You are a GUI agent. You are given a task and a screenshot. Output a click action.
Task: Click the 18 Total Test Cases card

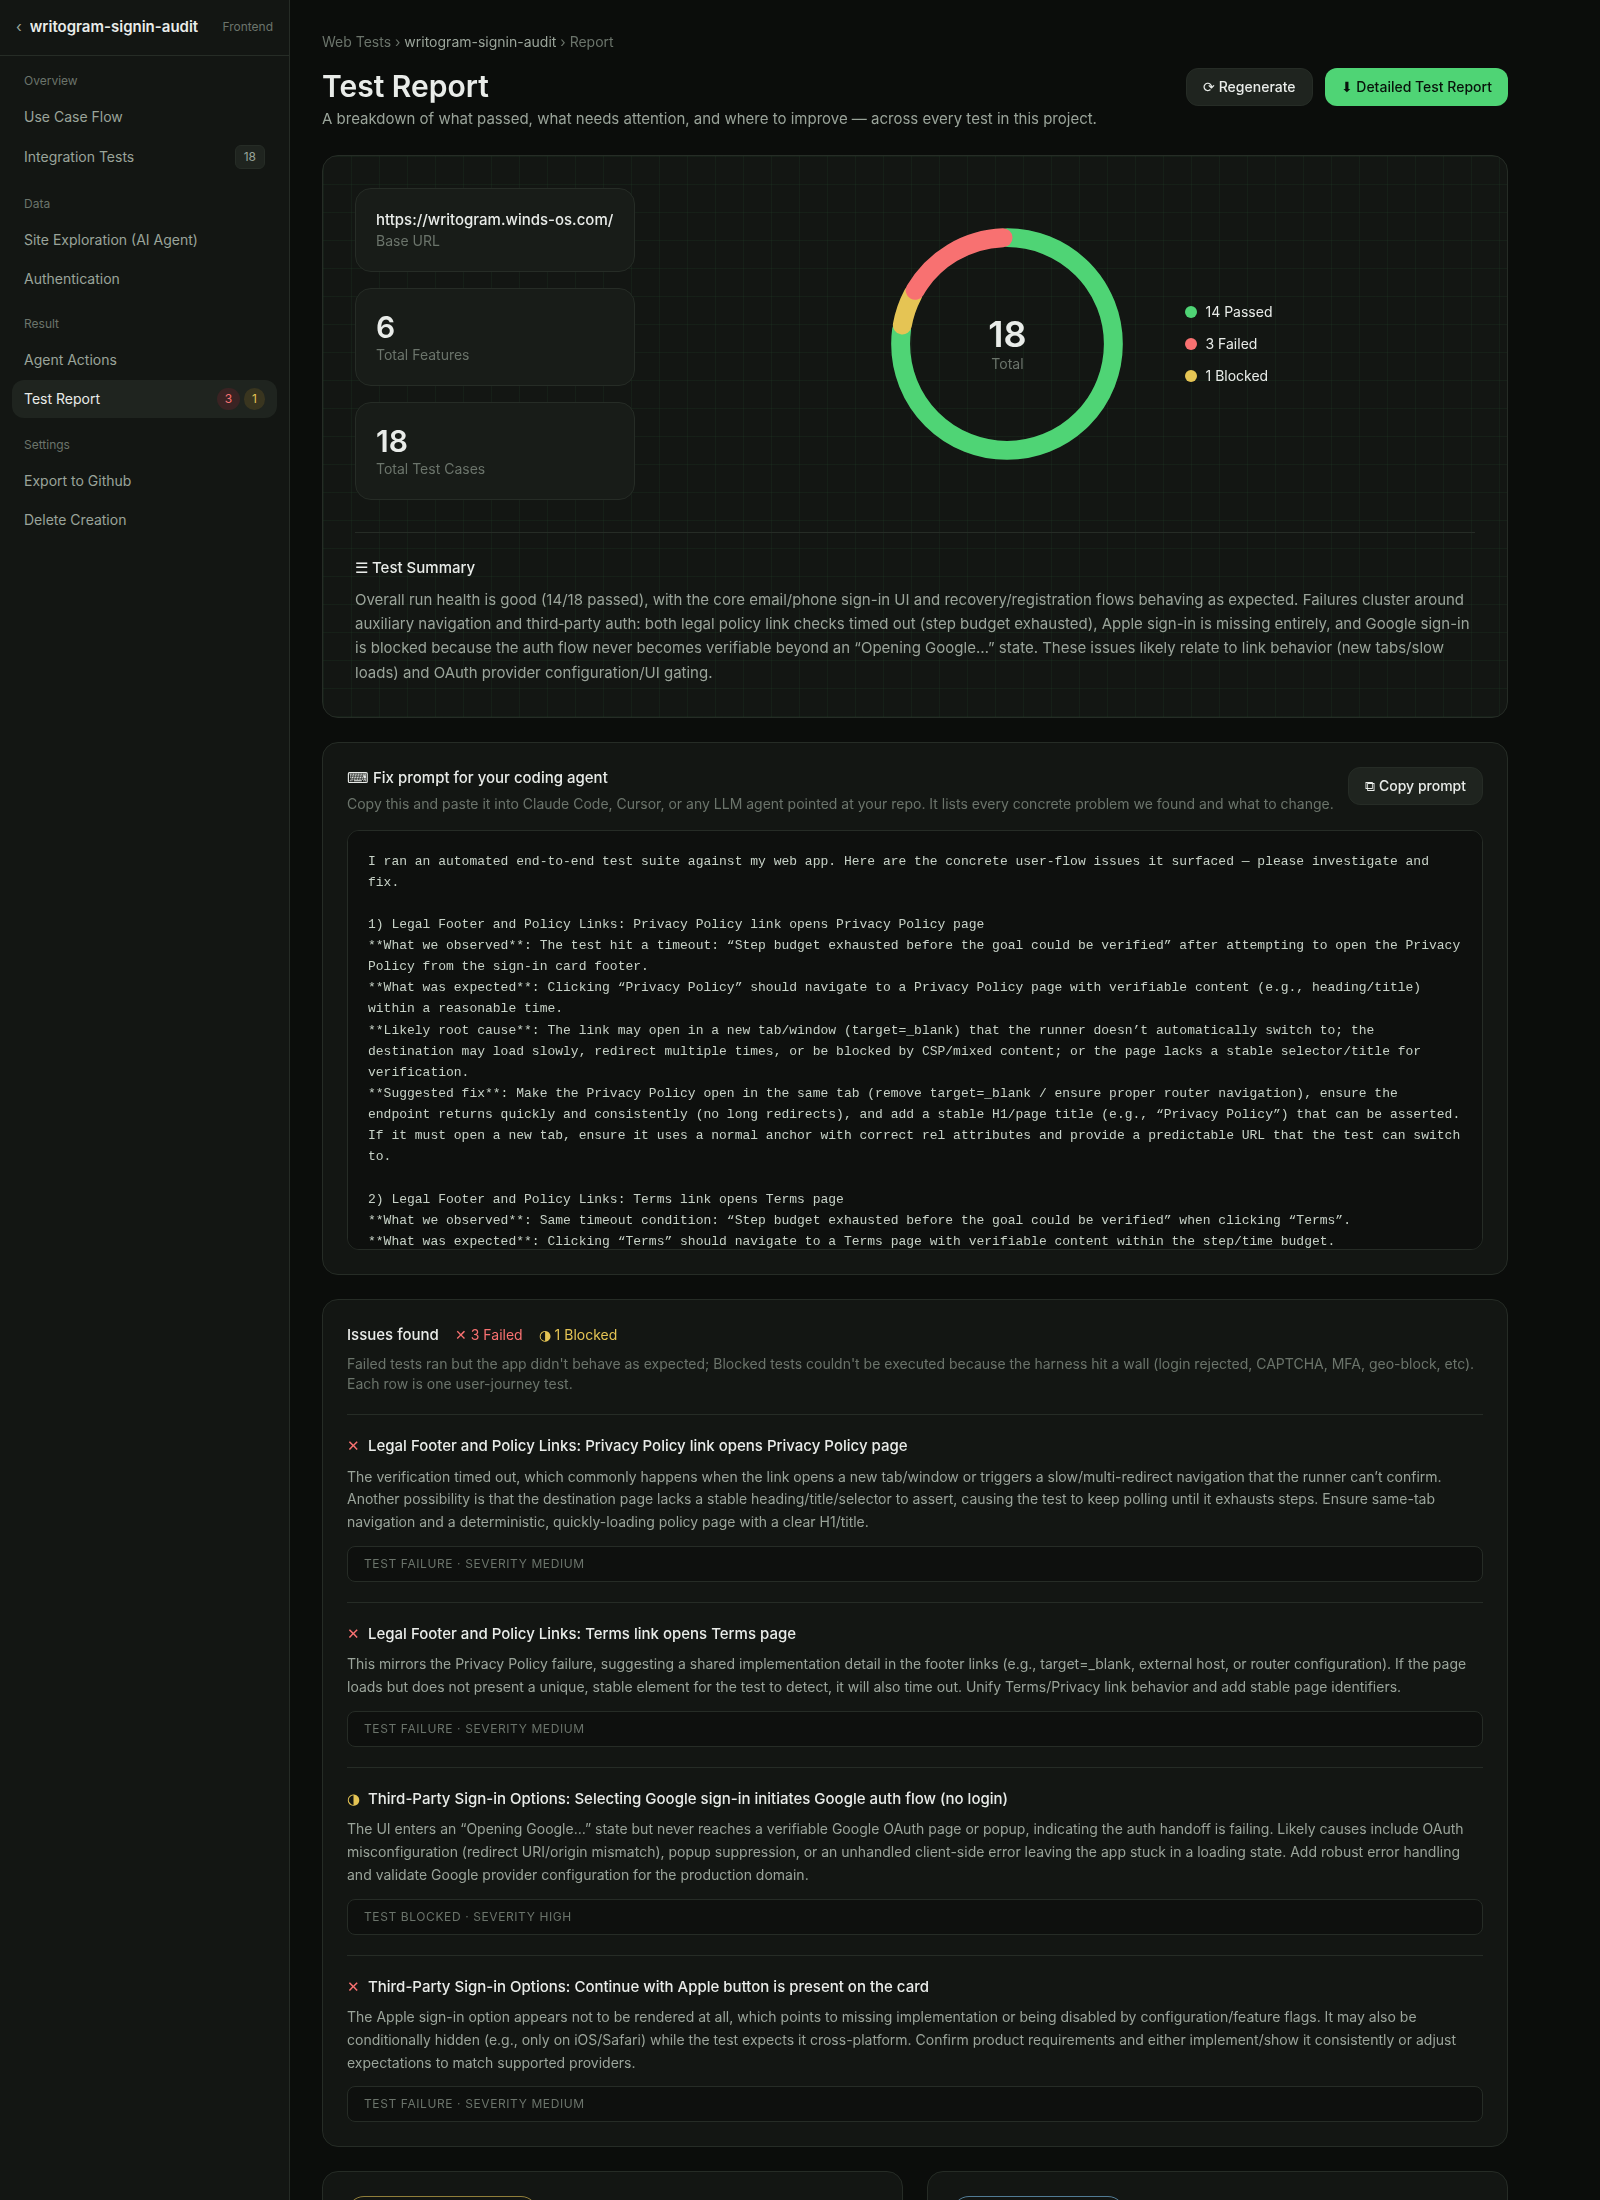coord(495,451)
